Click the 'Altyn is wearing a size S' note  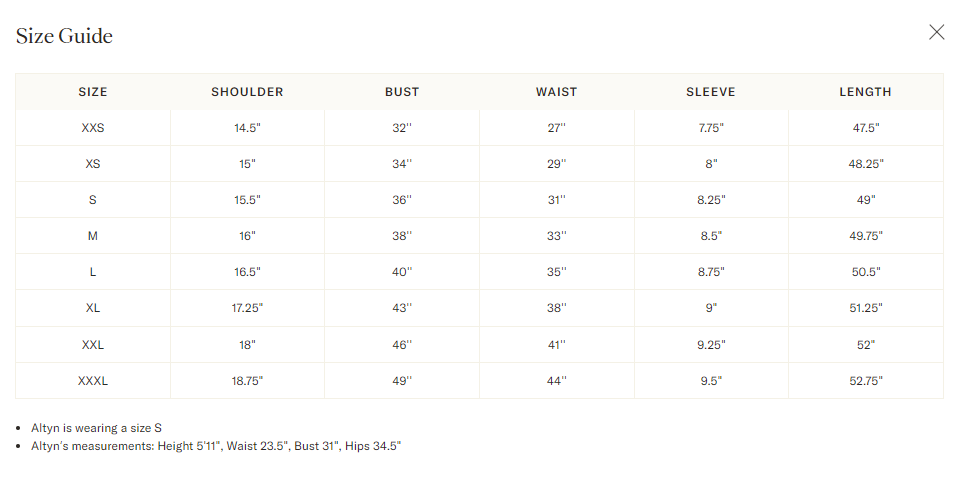[x=96, y=428]
